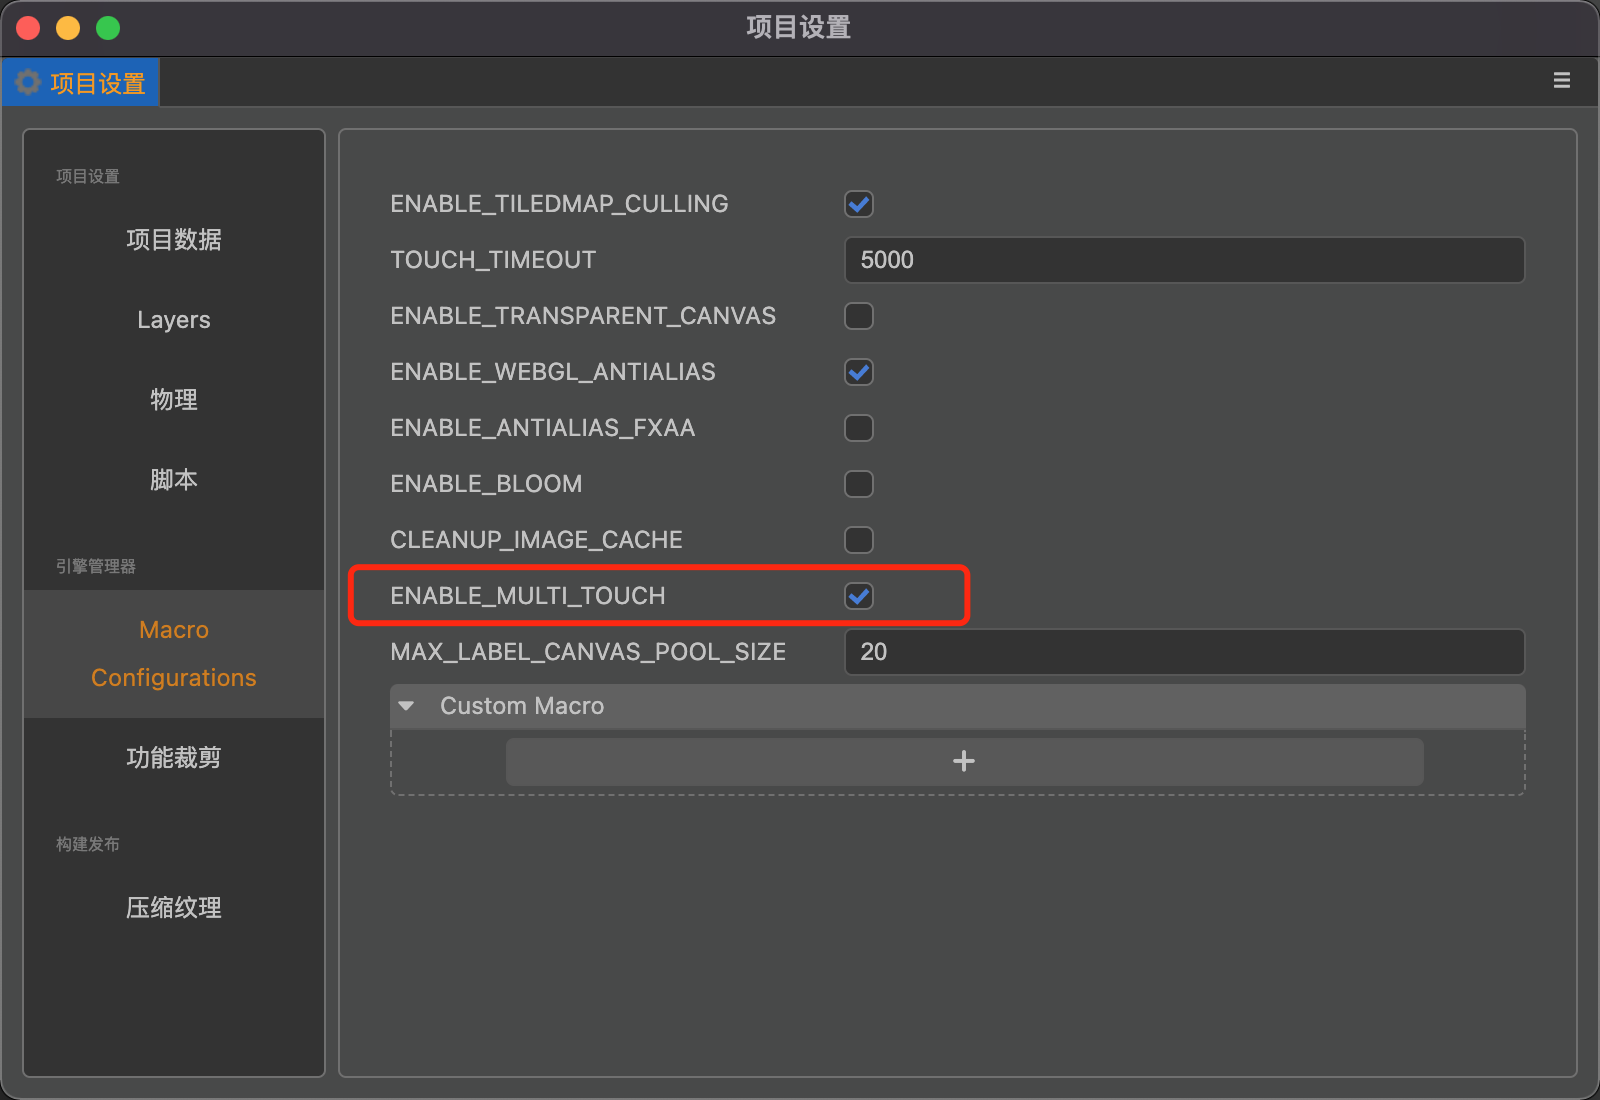Screen dimensions: 1600x1100
Task: Open 功能裁剪 settings section
Action: tap(174, 758)
